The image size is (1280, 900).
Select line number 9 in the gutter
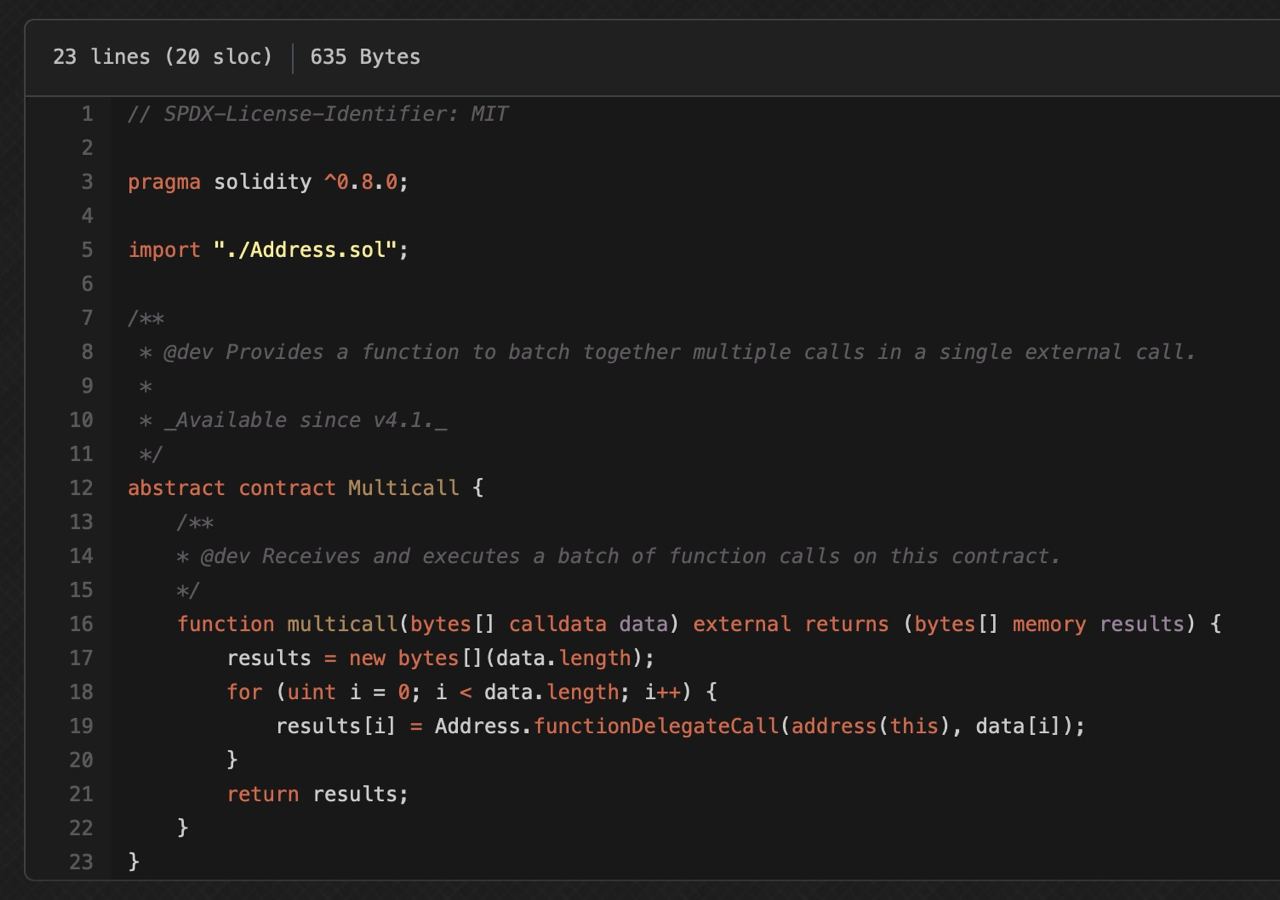pos(87,386)
